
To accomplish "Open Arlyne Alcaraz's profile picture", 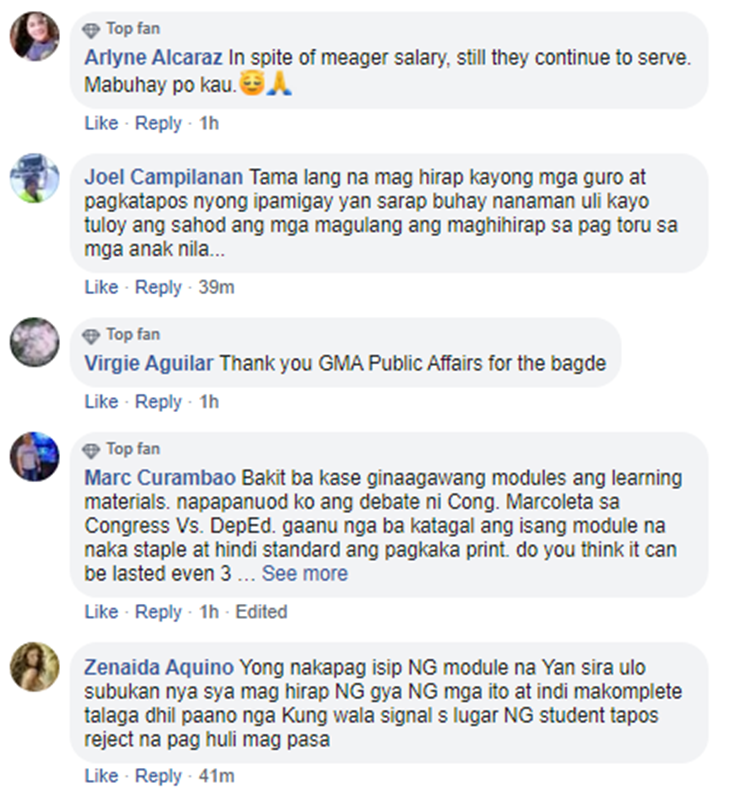I will 35,37.
